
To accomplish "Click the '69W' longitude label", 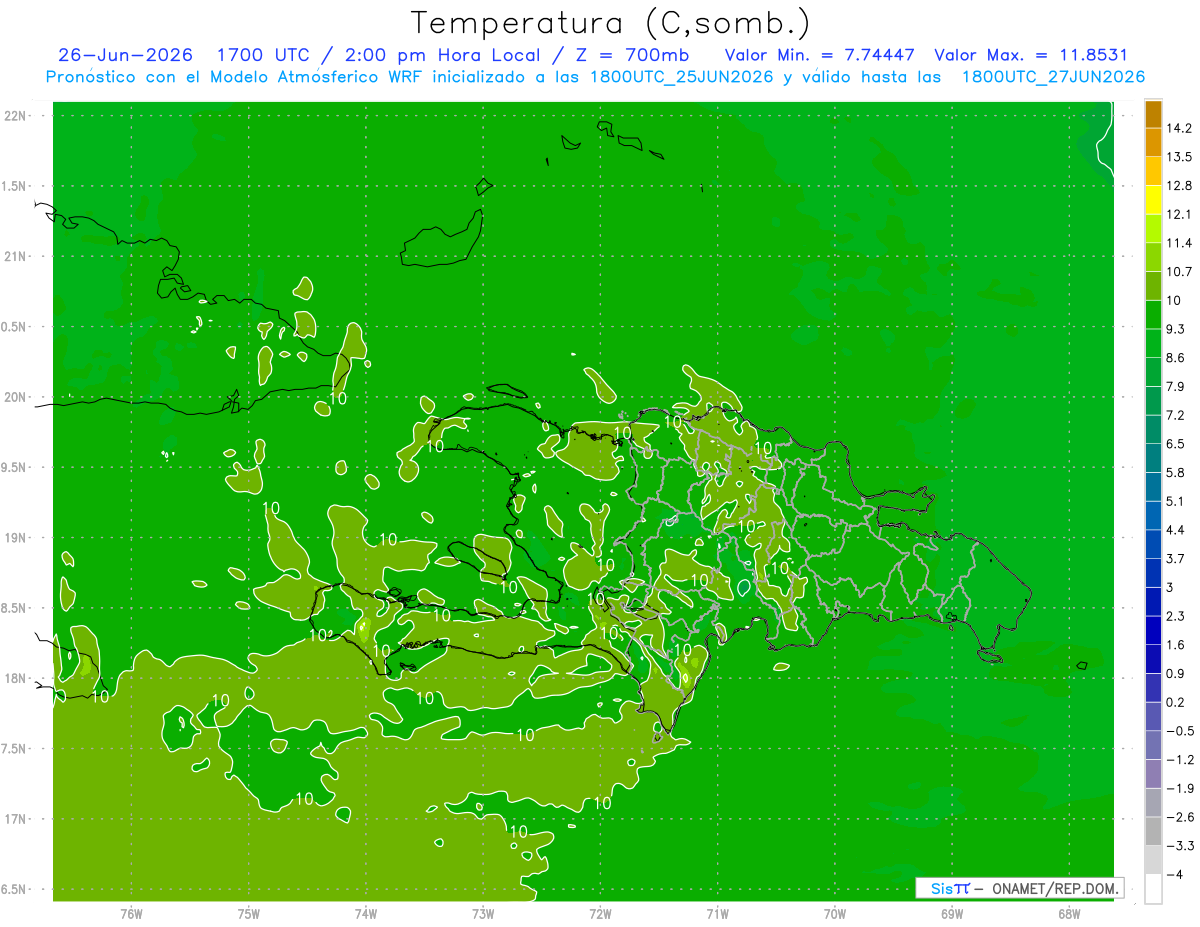I will pyautogui.click(x=951, y=914).
